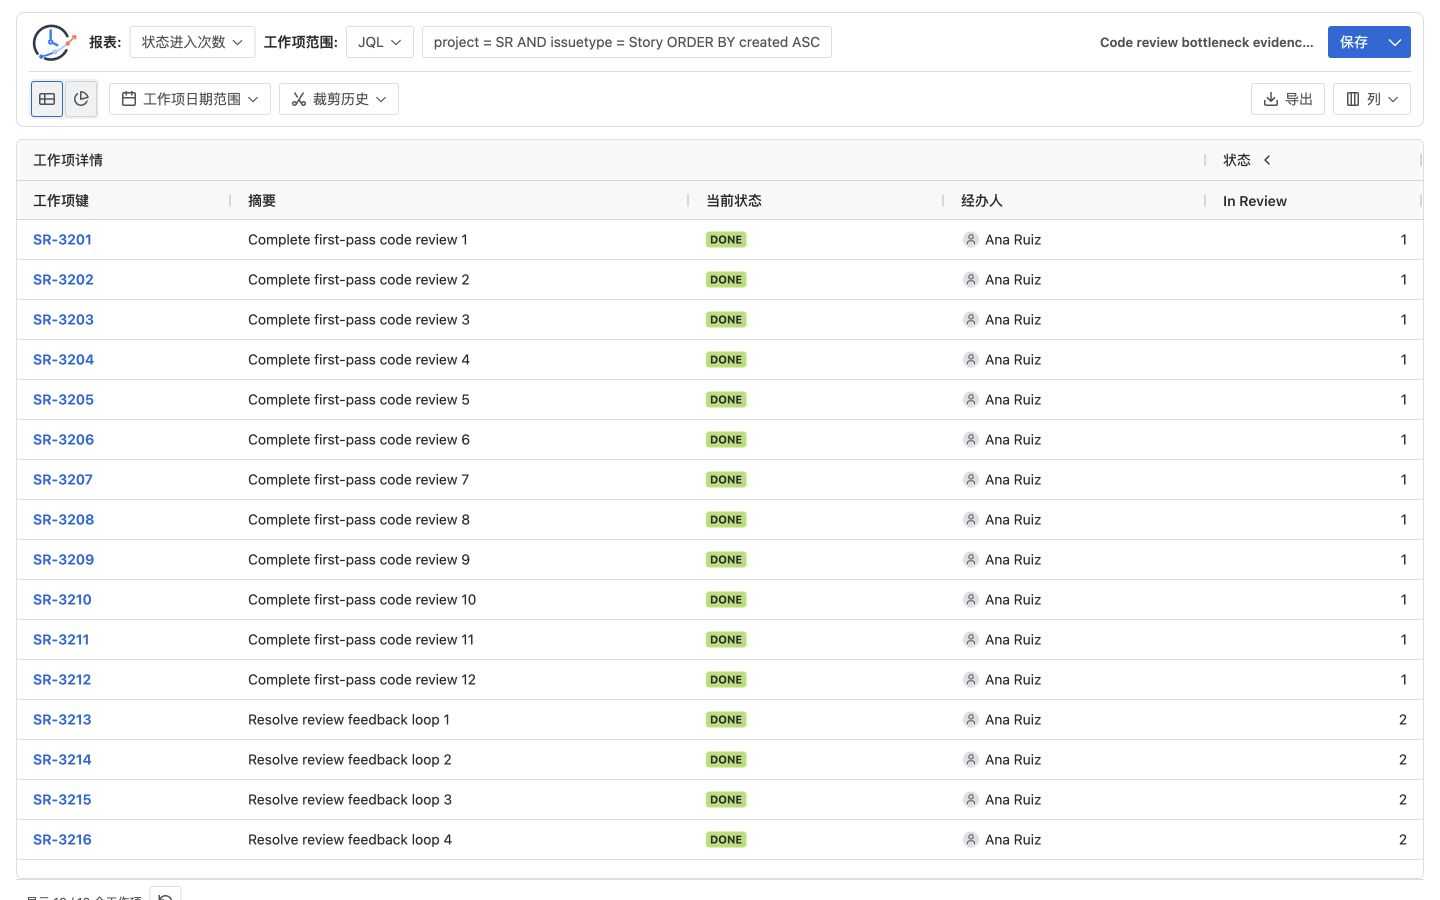Click the DONE status badge for SR-3213

click(x=726, y=720)
